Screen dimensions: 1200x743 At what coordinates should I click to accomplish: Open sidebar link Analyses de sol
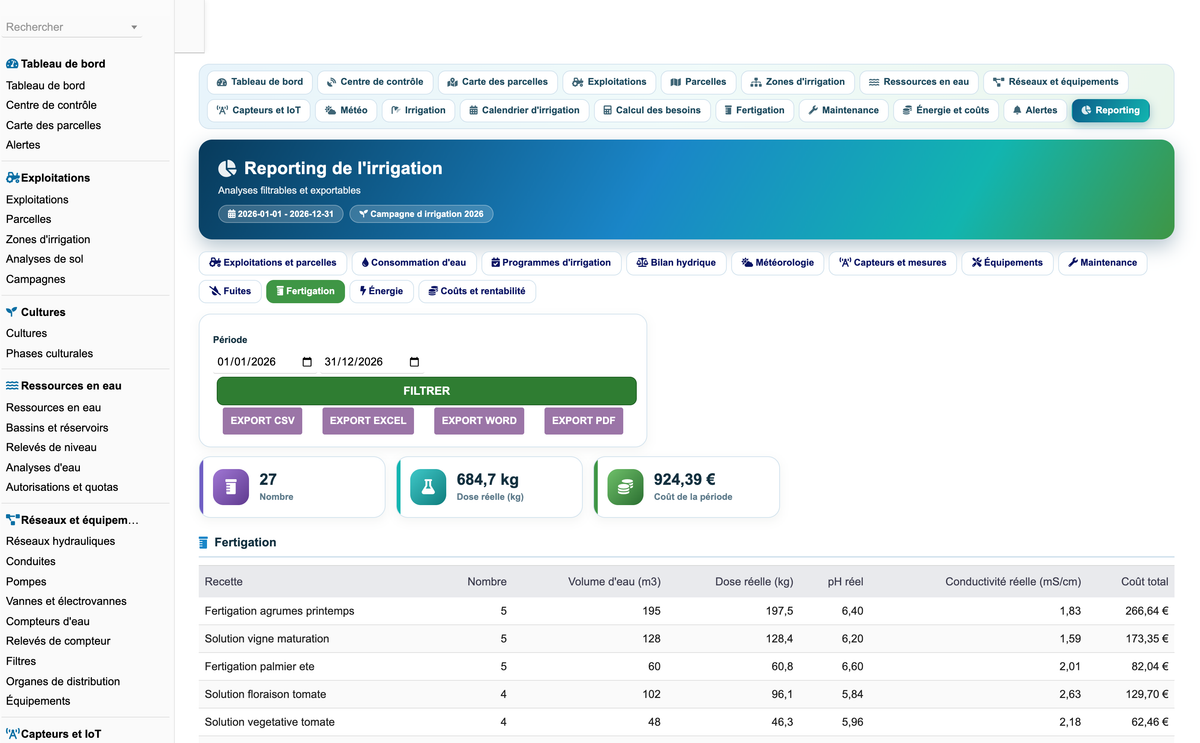pos(45,259)
